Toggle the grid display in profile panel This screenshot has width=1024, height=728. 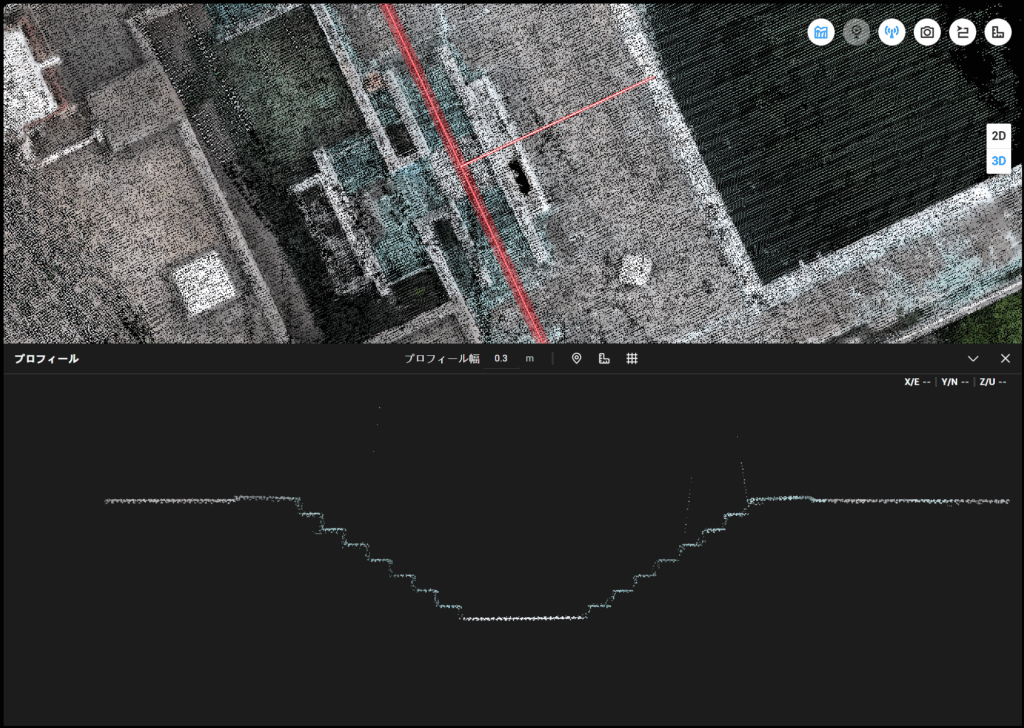pyautogui.click(x=632, y=359)
